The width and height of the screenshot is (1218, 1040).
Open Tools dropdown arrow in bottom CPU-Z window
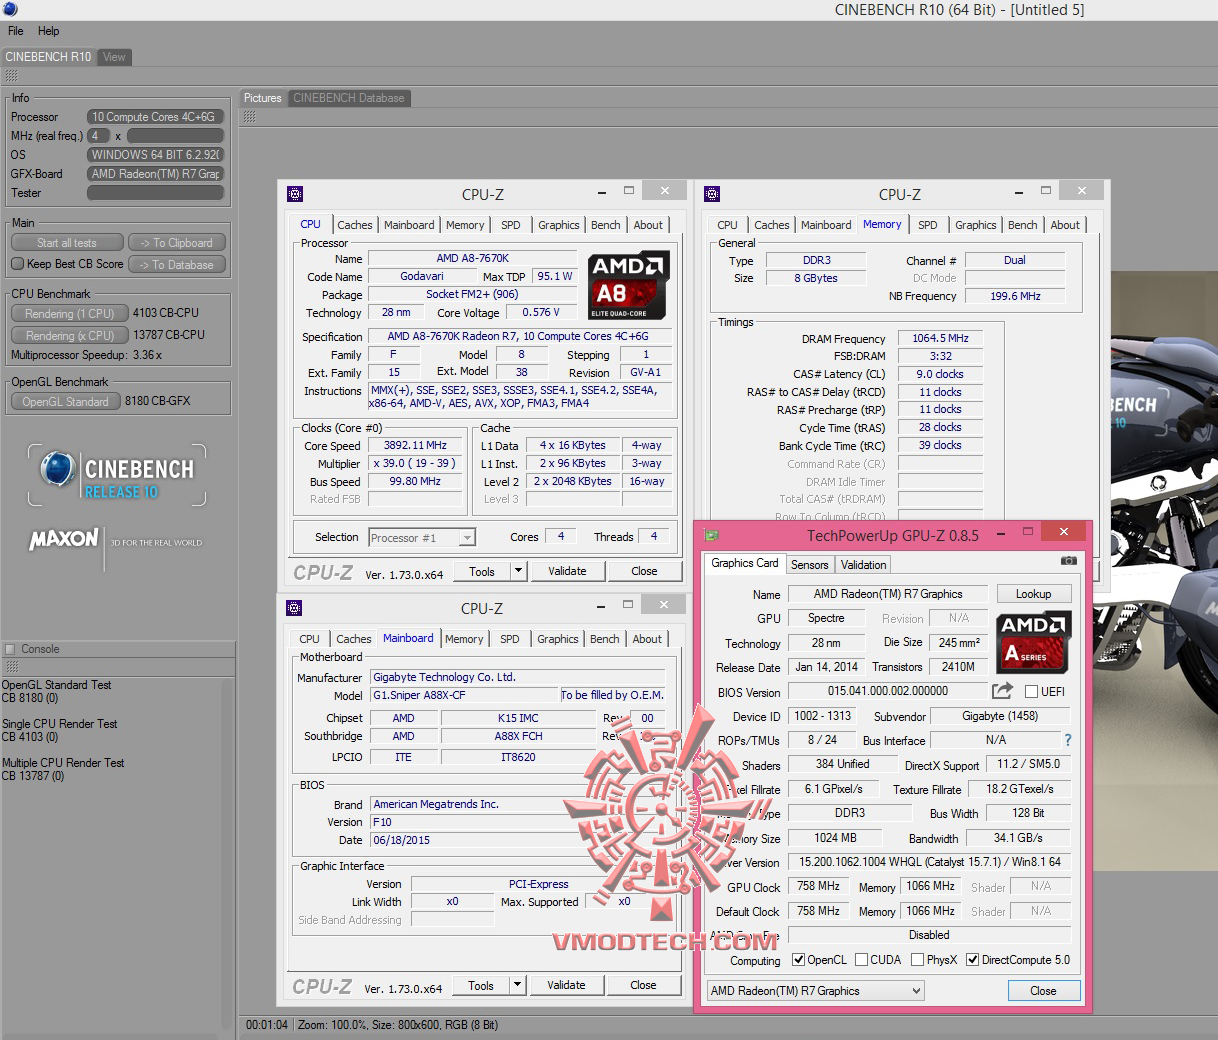[517, 985]
